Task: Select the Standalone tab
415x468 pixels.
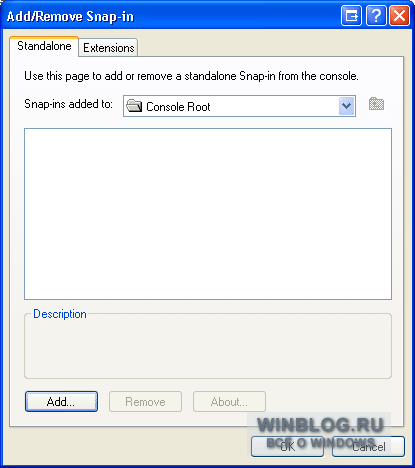Action: 44,46
